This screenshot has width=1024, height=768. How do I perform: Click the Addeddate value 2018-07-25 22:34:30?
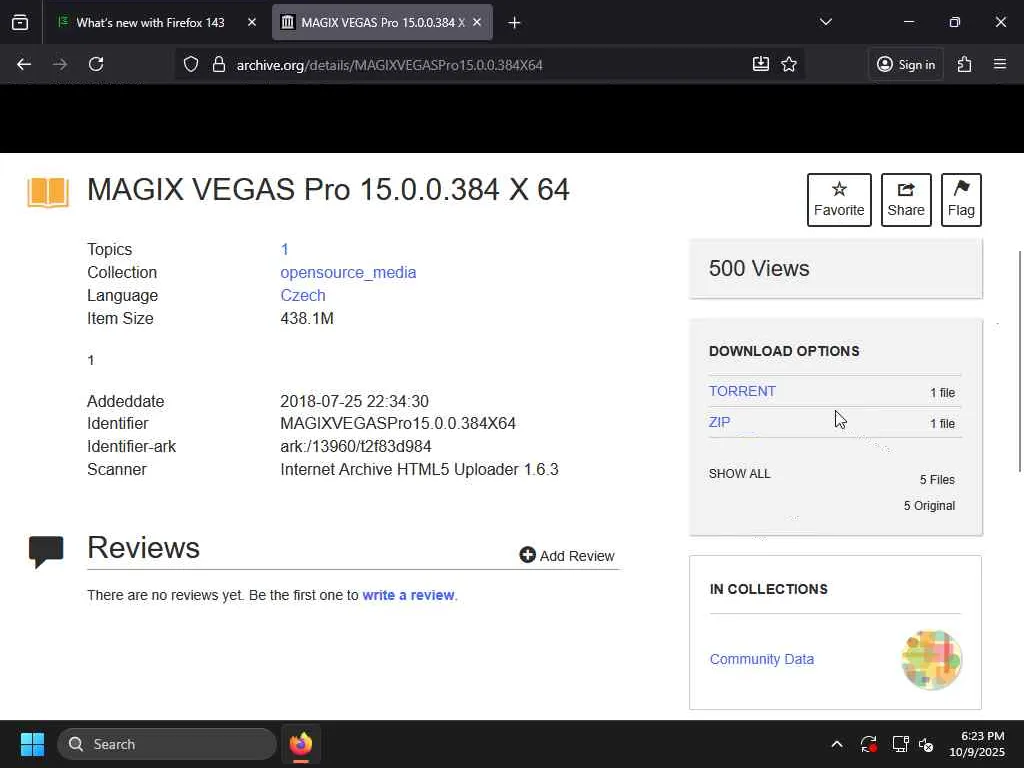(354, 401)
